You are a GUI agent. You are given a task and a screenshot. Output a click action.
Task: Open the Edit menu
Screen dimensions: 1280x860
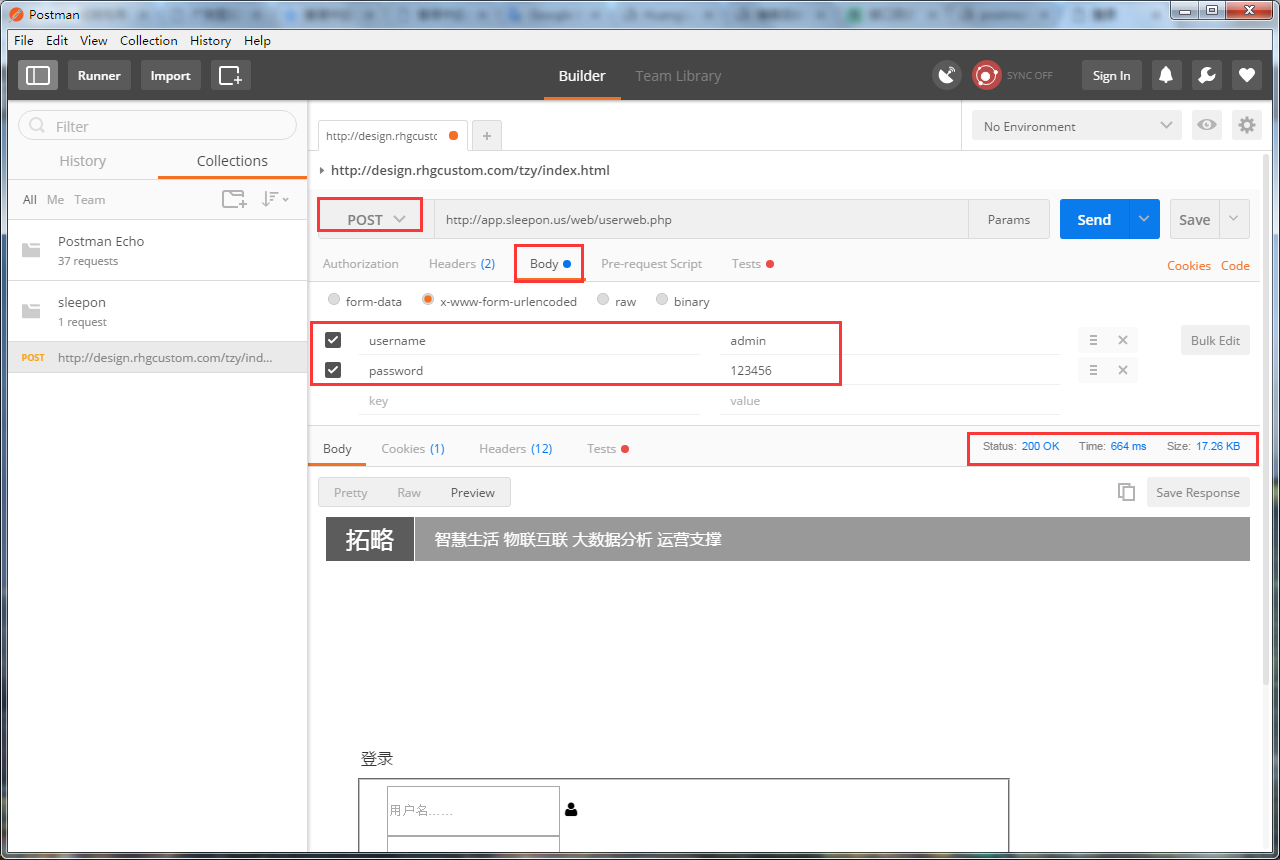point(57,40)
